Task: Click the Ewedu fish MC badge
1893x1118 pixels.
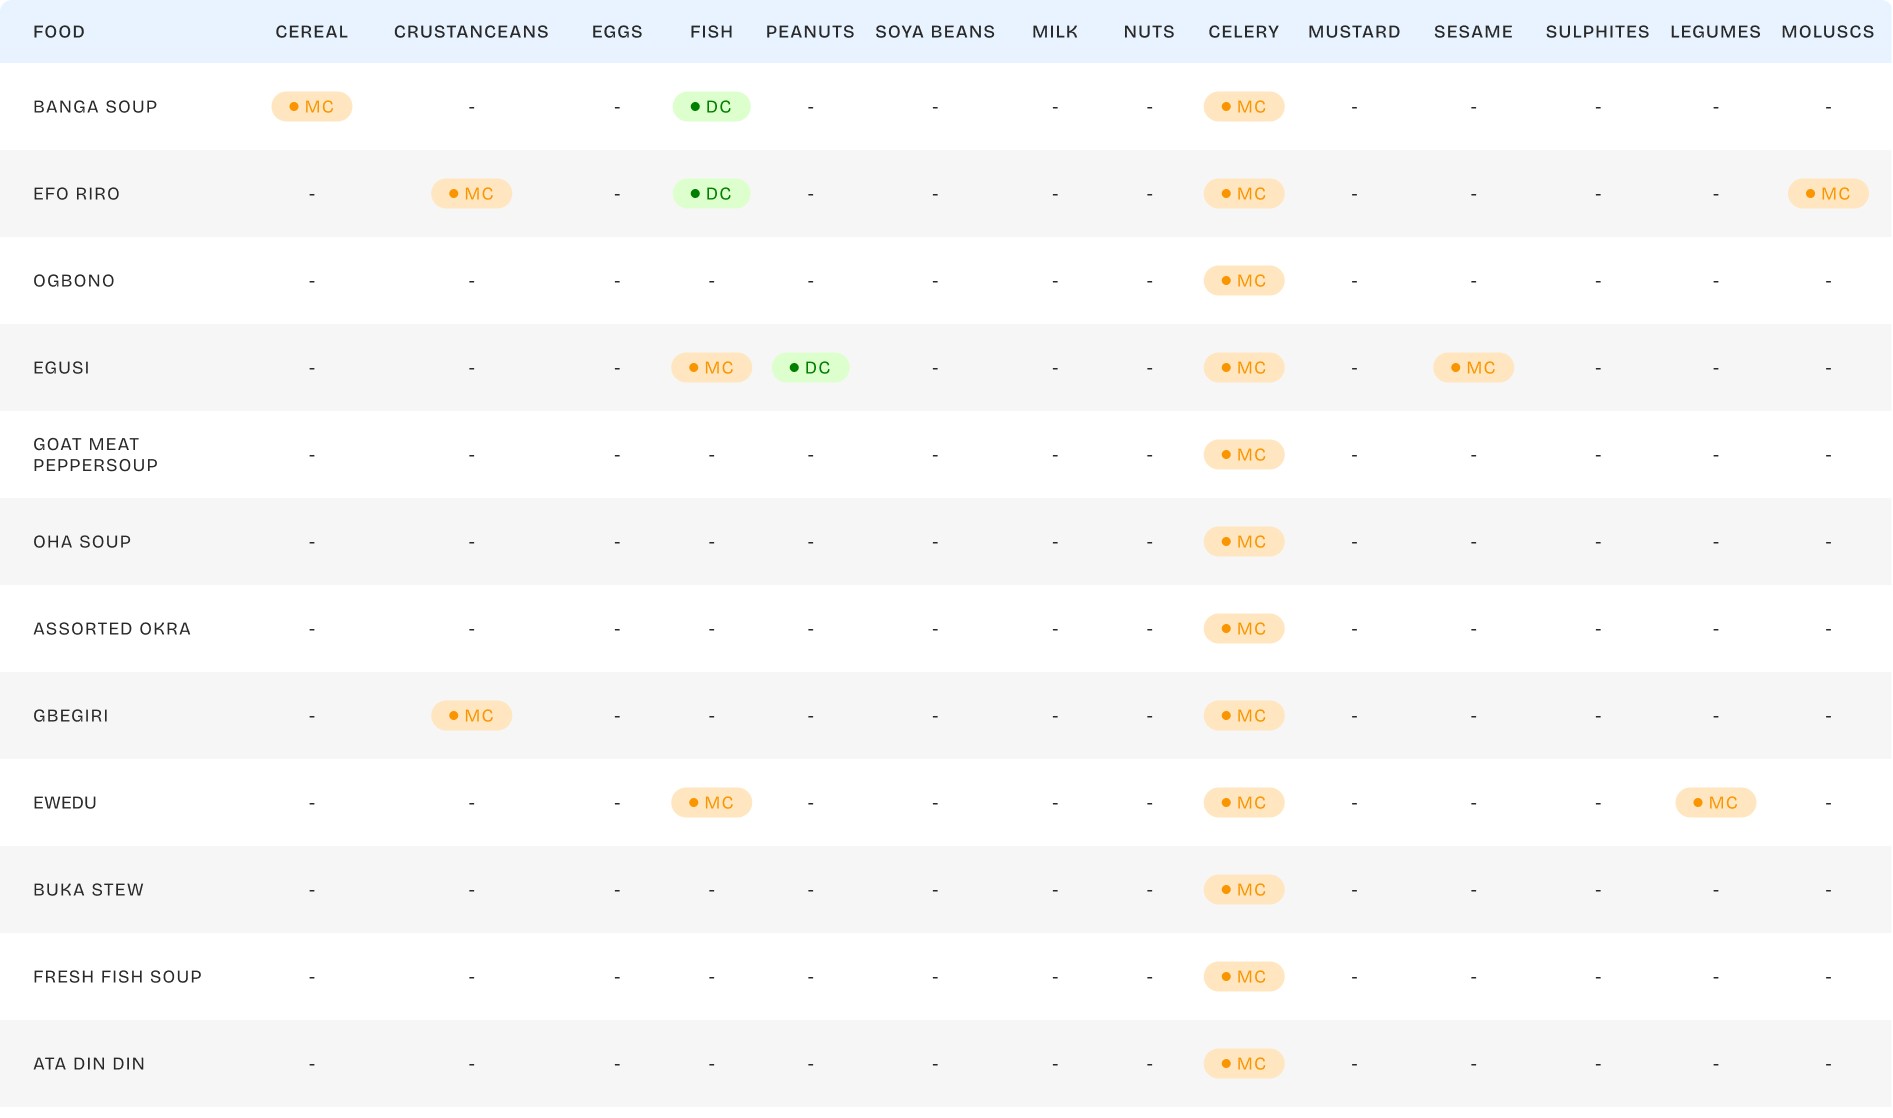Action: (711, 803)
